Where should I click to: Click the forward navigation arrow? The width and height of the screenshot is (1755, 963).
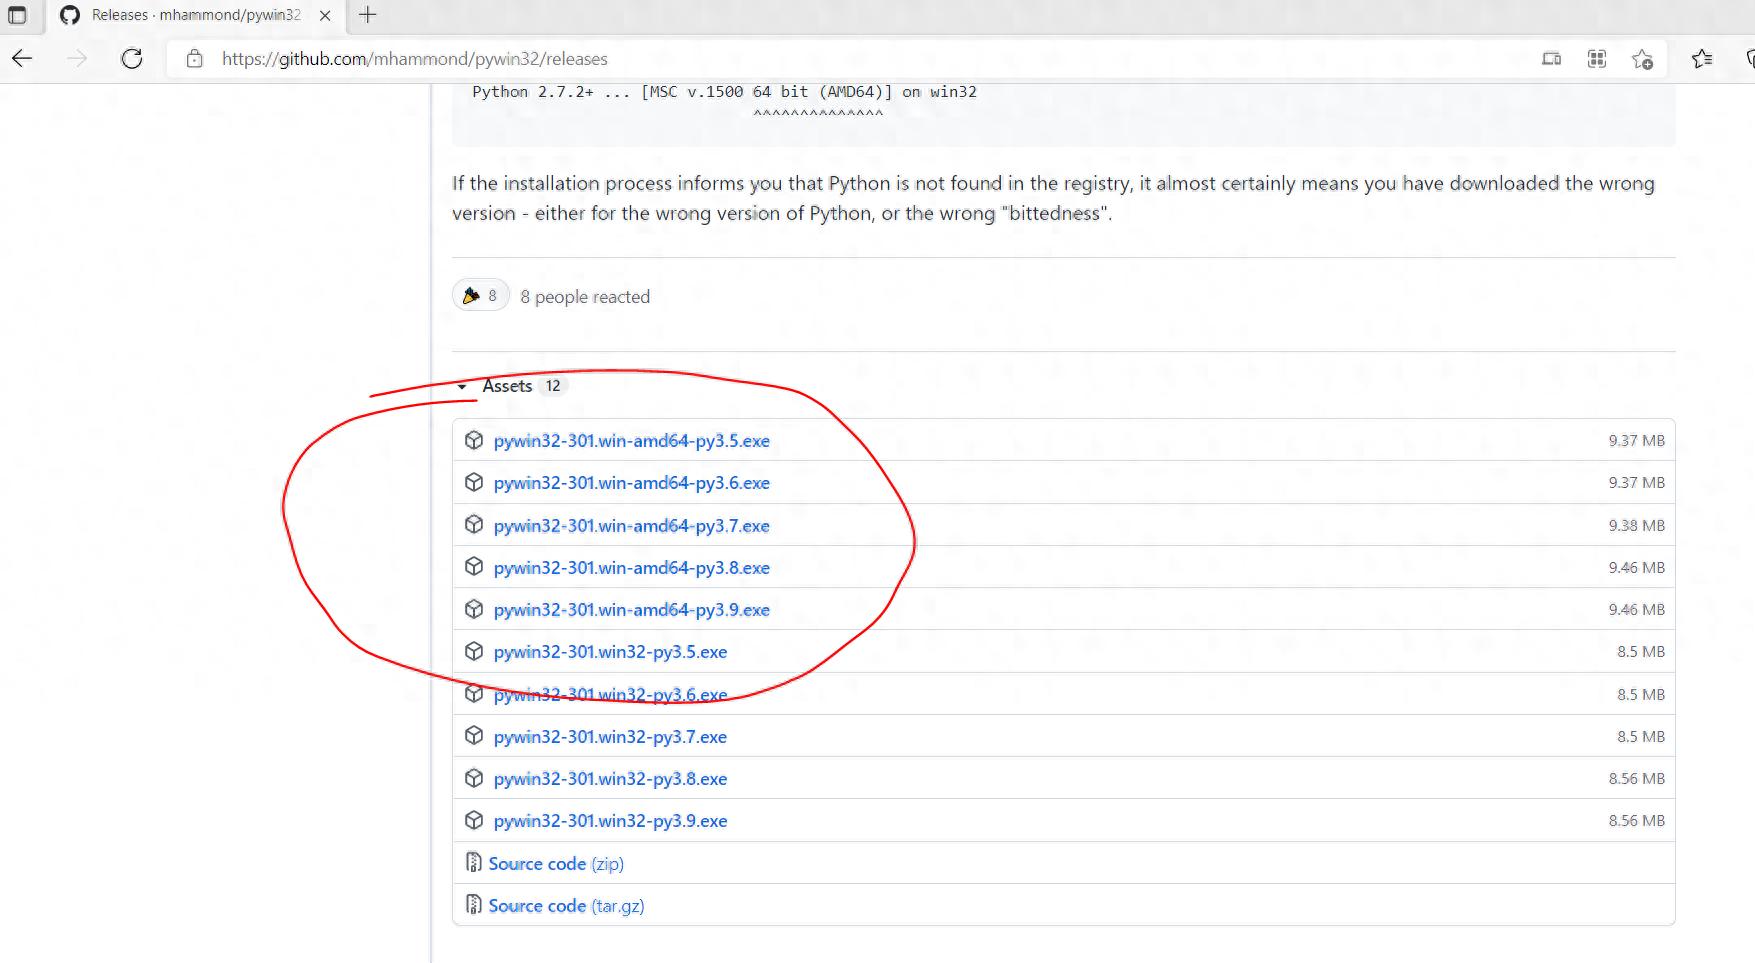point(77,59)
